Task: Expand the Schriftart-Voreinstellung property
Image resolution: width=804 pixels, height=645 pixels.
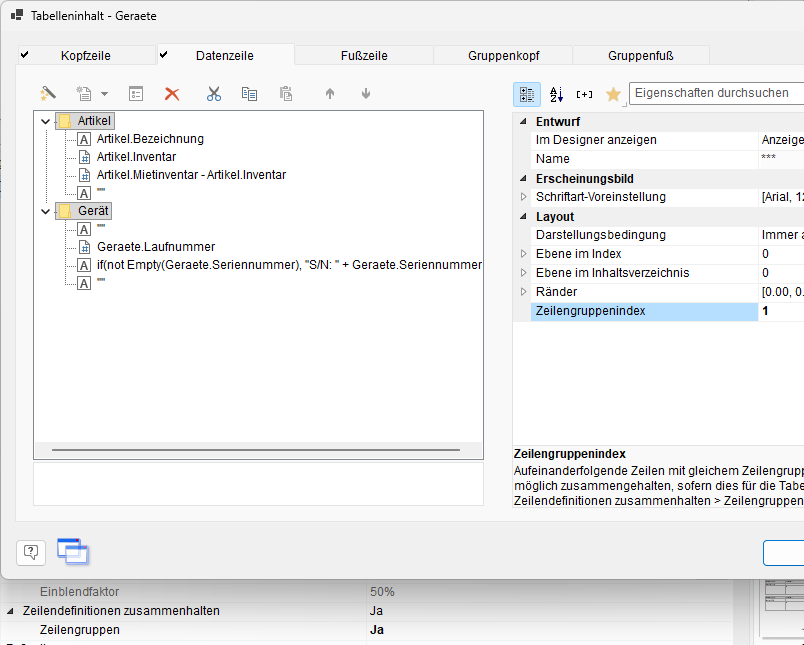Action: click(523, 197)
